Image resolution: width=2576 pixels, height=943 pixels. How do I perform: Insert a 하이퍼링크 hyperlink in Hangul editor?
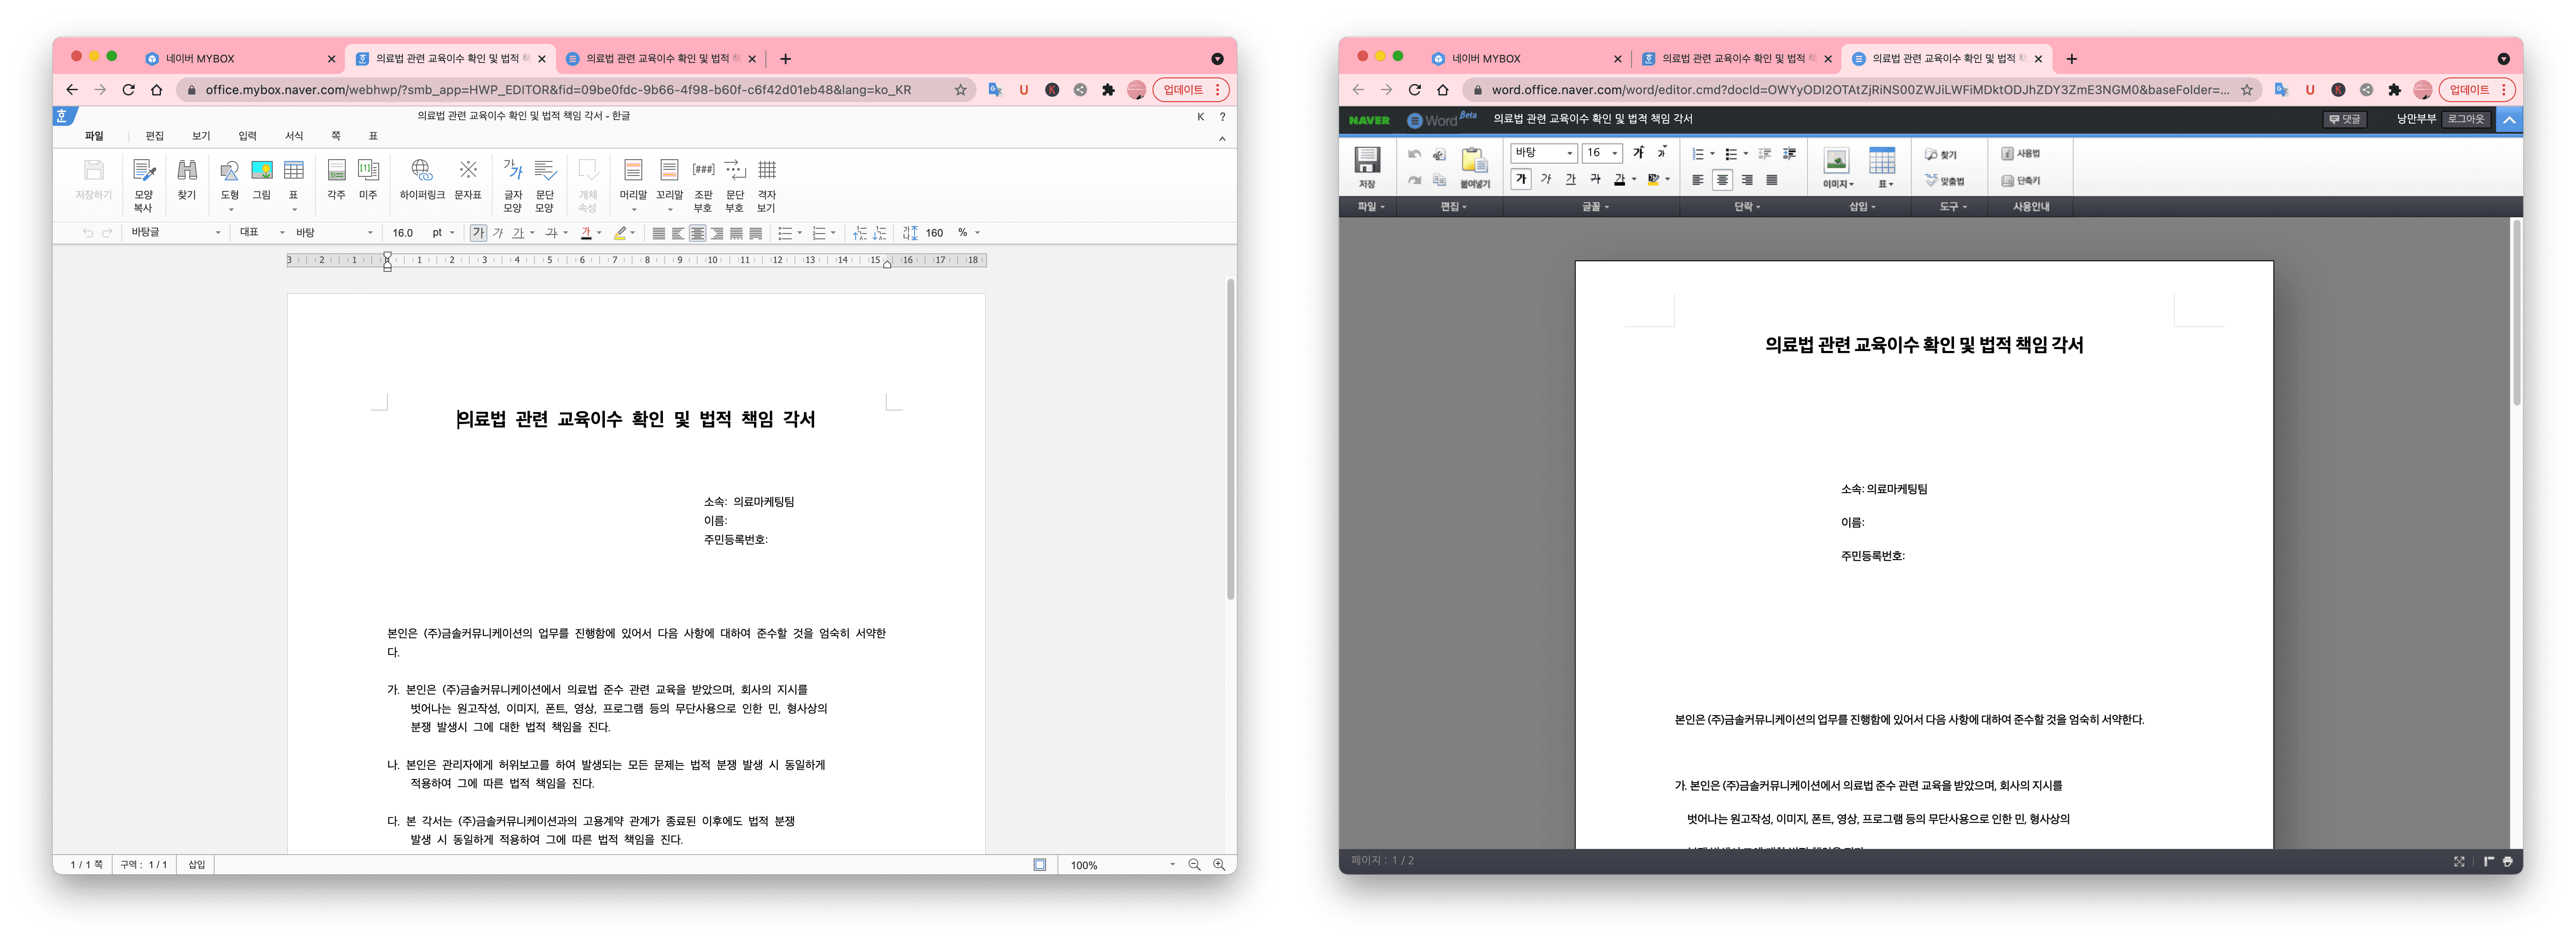[422, 179]
